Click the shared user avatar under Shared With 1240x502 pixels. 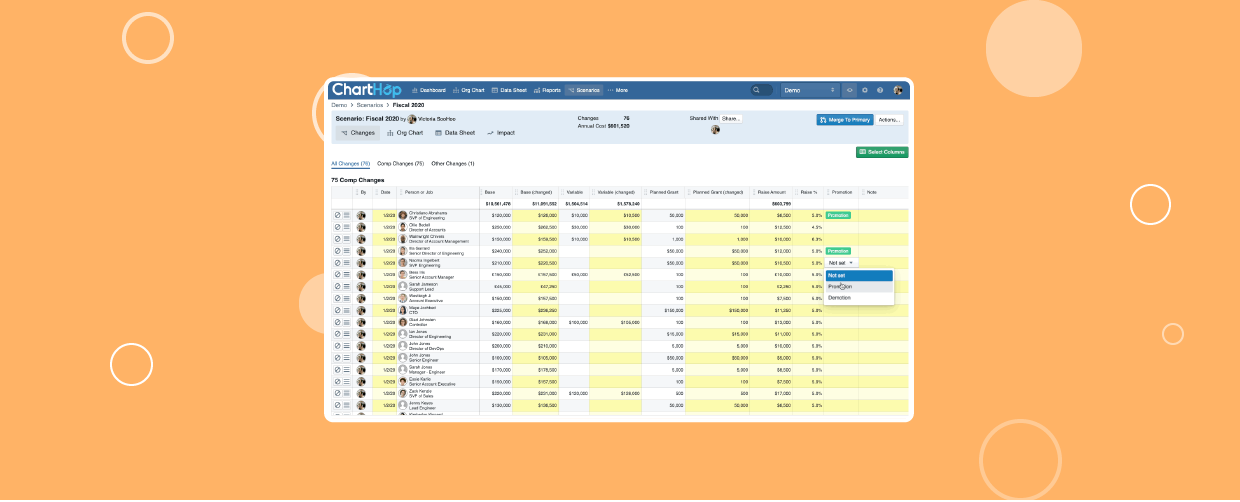pos(715,130)
